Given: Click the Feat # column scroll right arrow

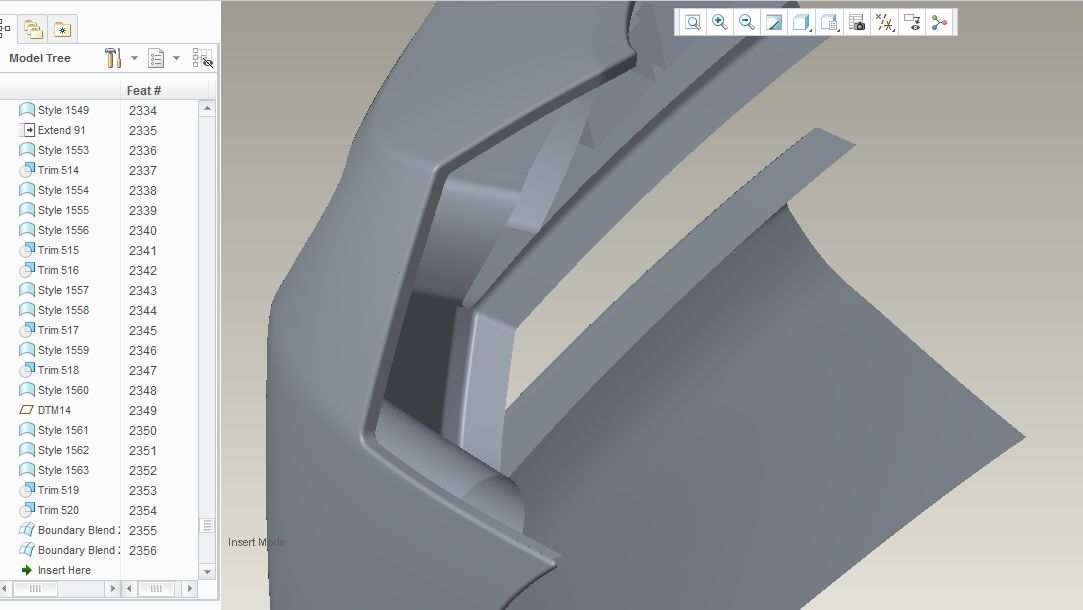Looking at the screenshot, I should point(189,589).
